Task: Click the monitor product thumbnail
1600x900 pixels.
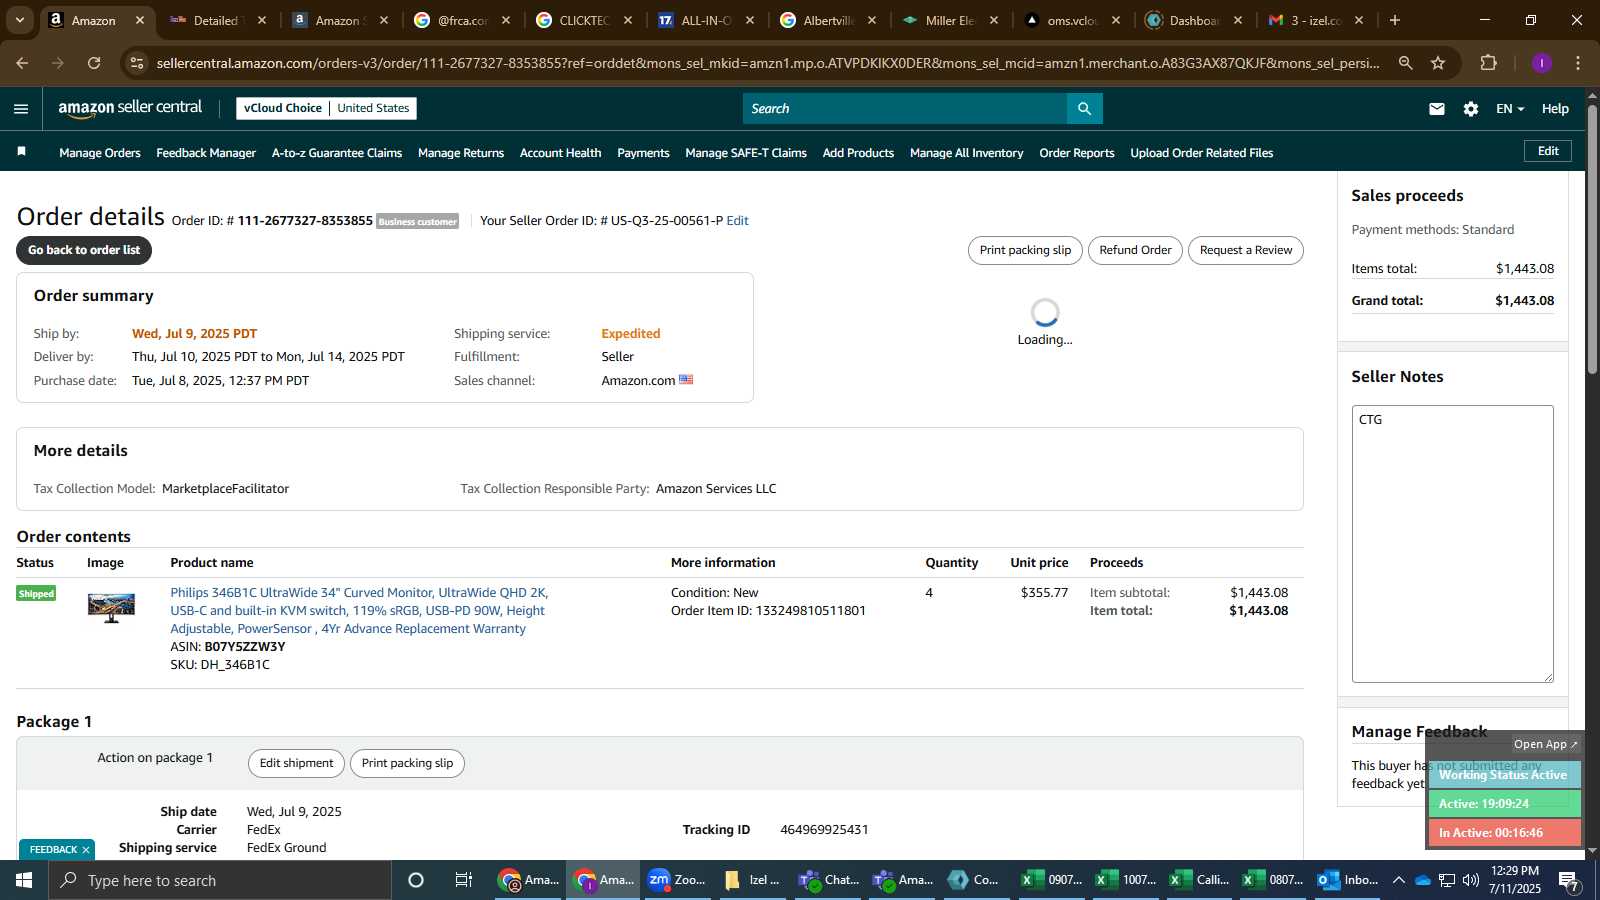Action: point(111,608)
